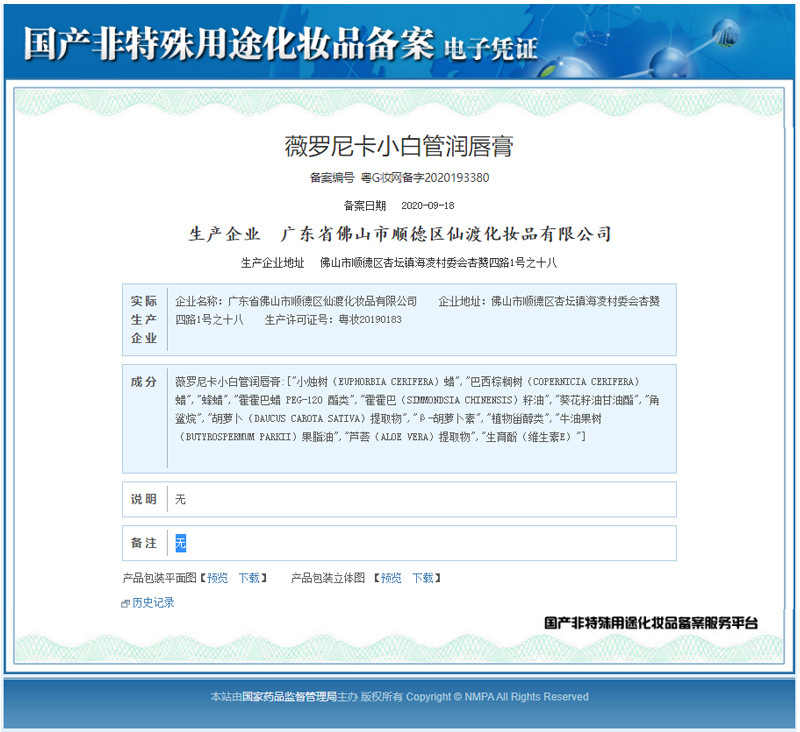This screenshot has height=732, width=800.
Task: Click the 无 value in 说明 row
Action: pyautogui.click(x=181, y=499)
